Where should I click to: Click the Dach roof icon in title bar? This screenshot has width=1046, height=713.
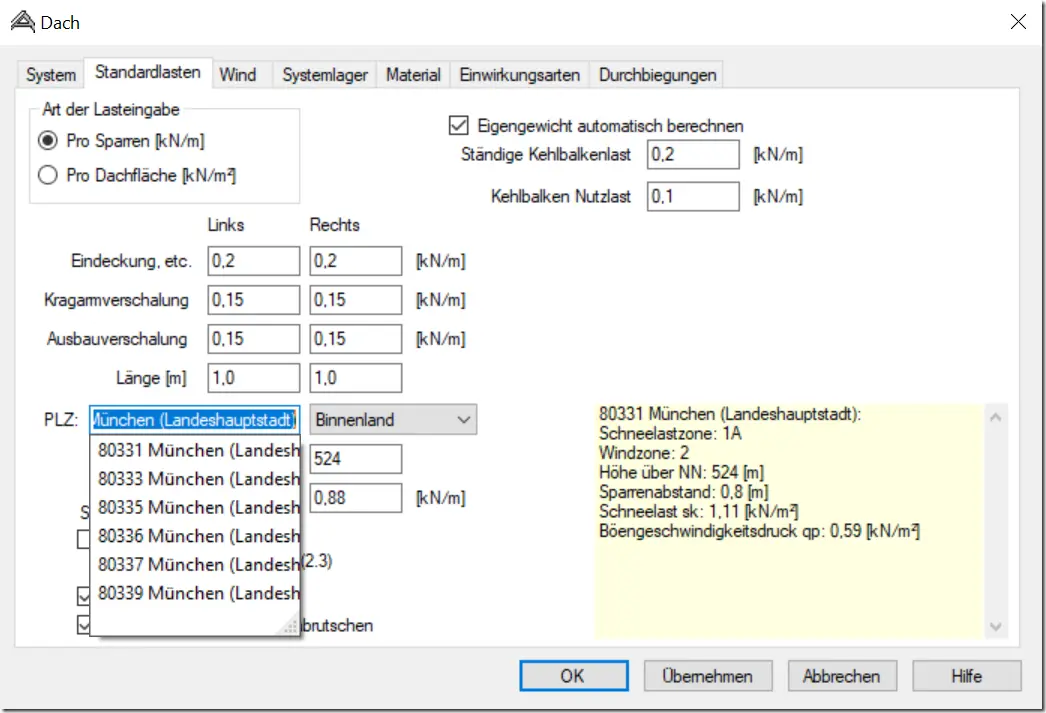tap(23, 22)
